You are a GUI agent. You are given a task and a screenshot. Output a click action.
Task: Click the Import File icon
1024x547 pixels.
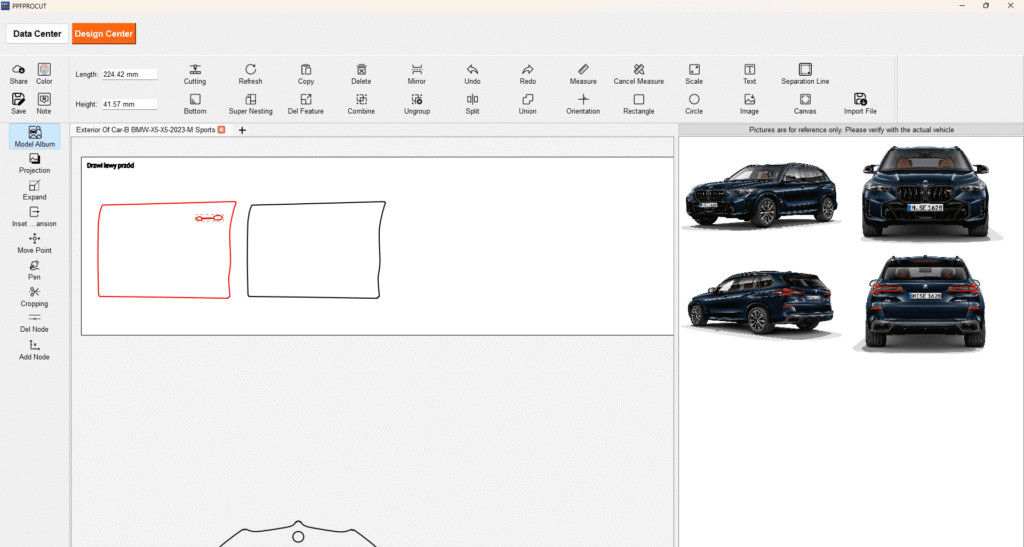tap(860, 99)
